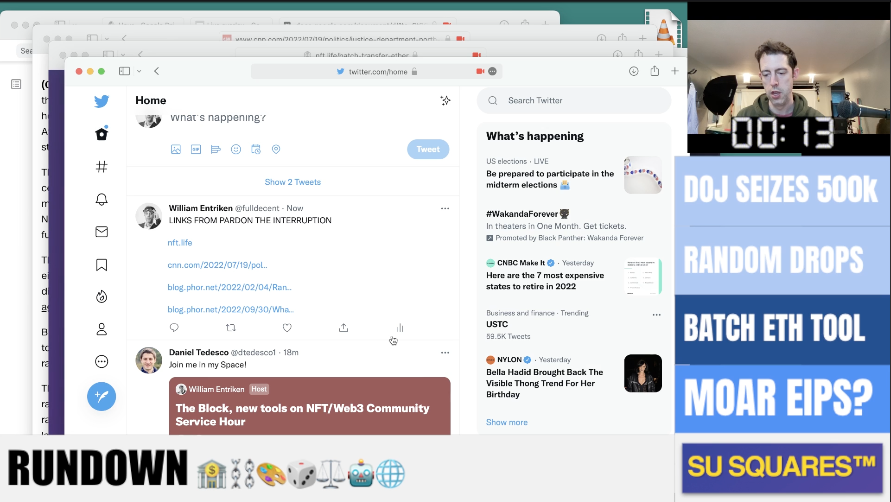Click the Twitter bird logo in sidebar
The height and width of the screenshot is (502, 891).
[101, 101]
